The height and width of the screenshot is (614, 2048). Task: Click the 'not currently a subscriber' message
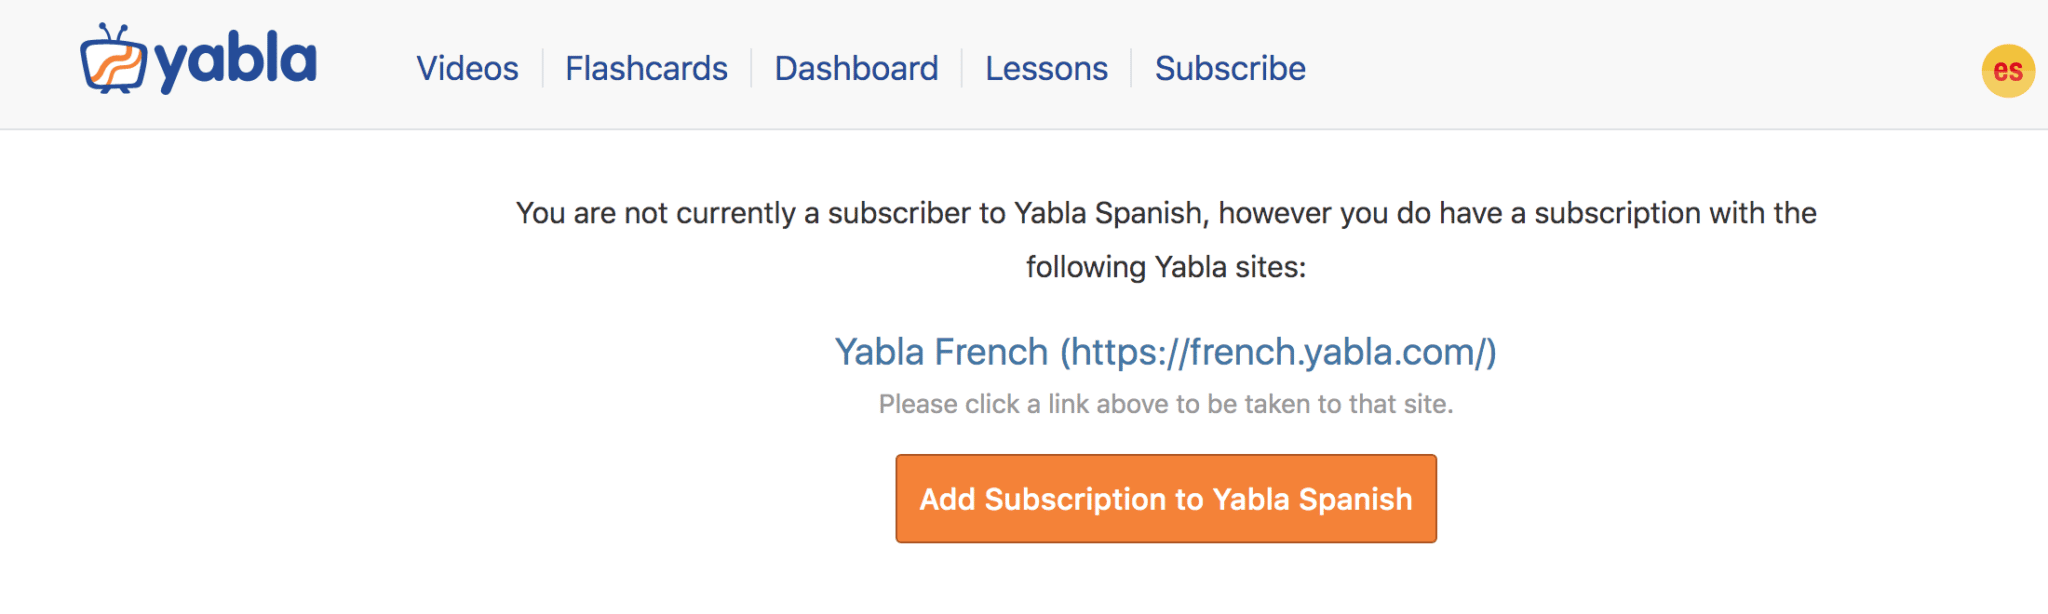1165,213
